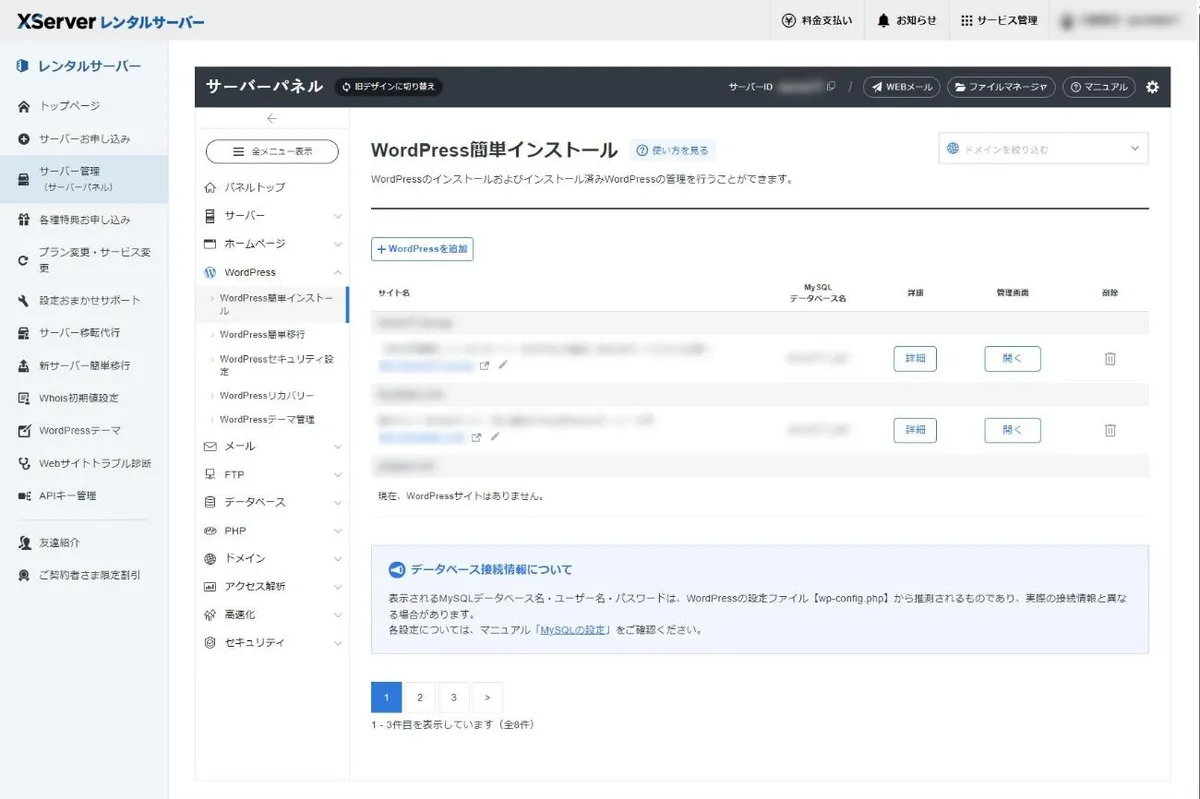
Task: Open プラン変更・サービス変更 sidebar item
Action: pos(84,260)
